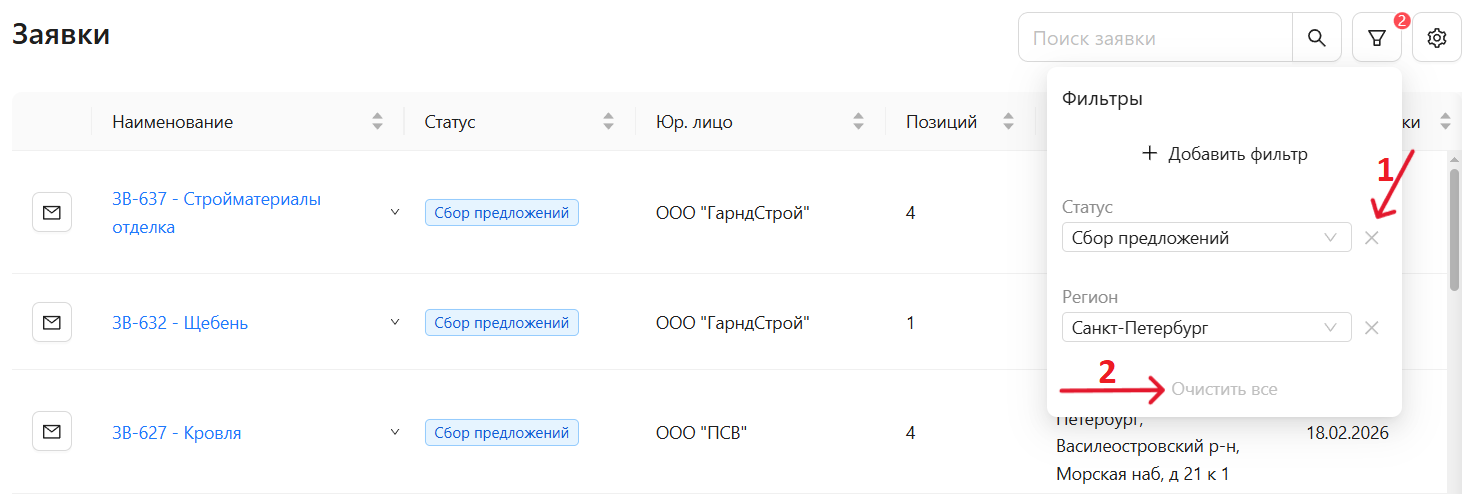Viewport: 1476px width, 494px height.
Task: Open table settings gear icon
Action: click(x=1437, y=38)
